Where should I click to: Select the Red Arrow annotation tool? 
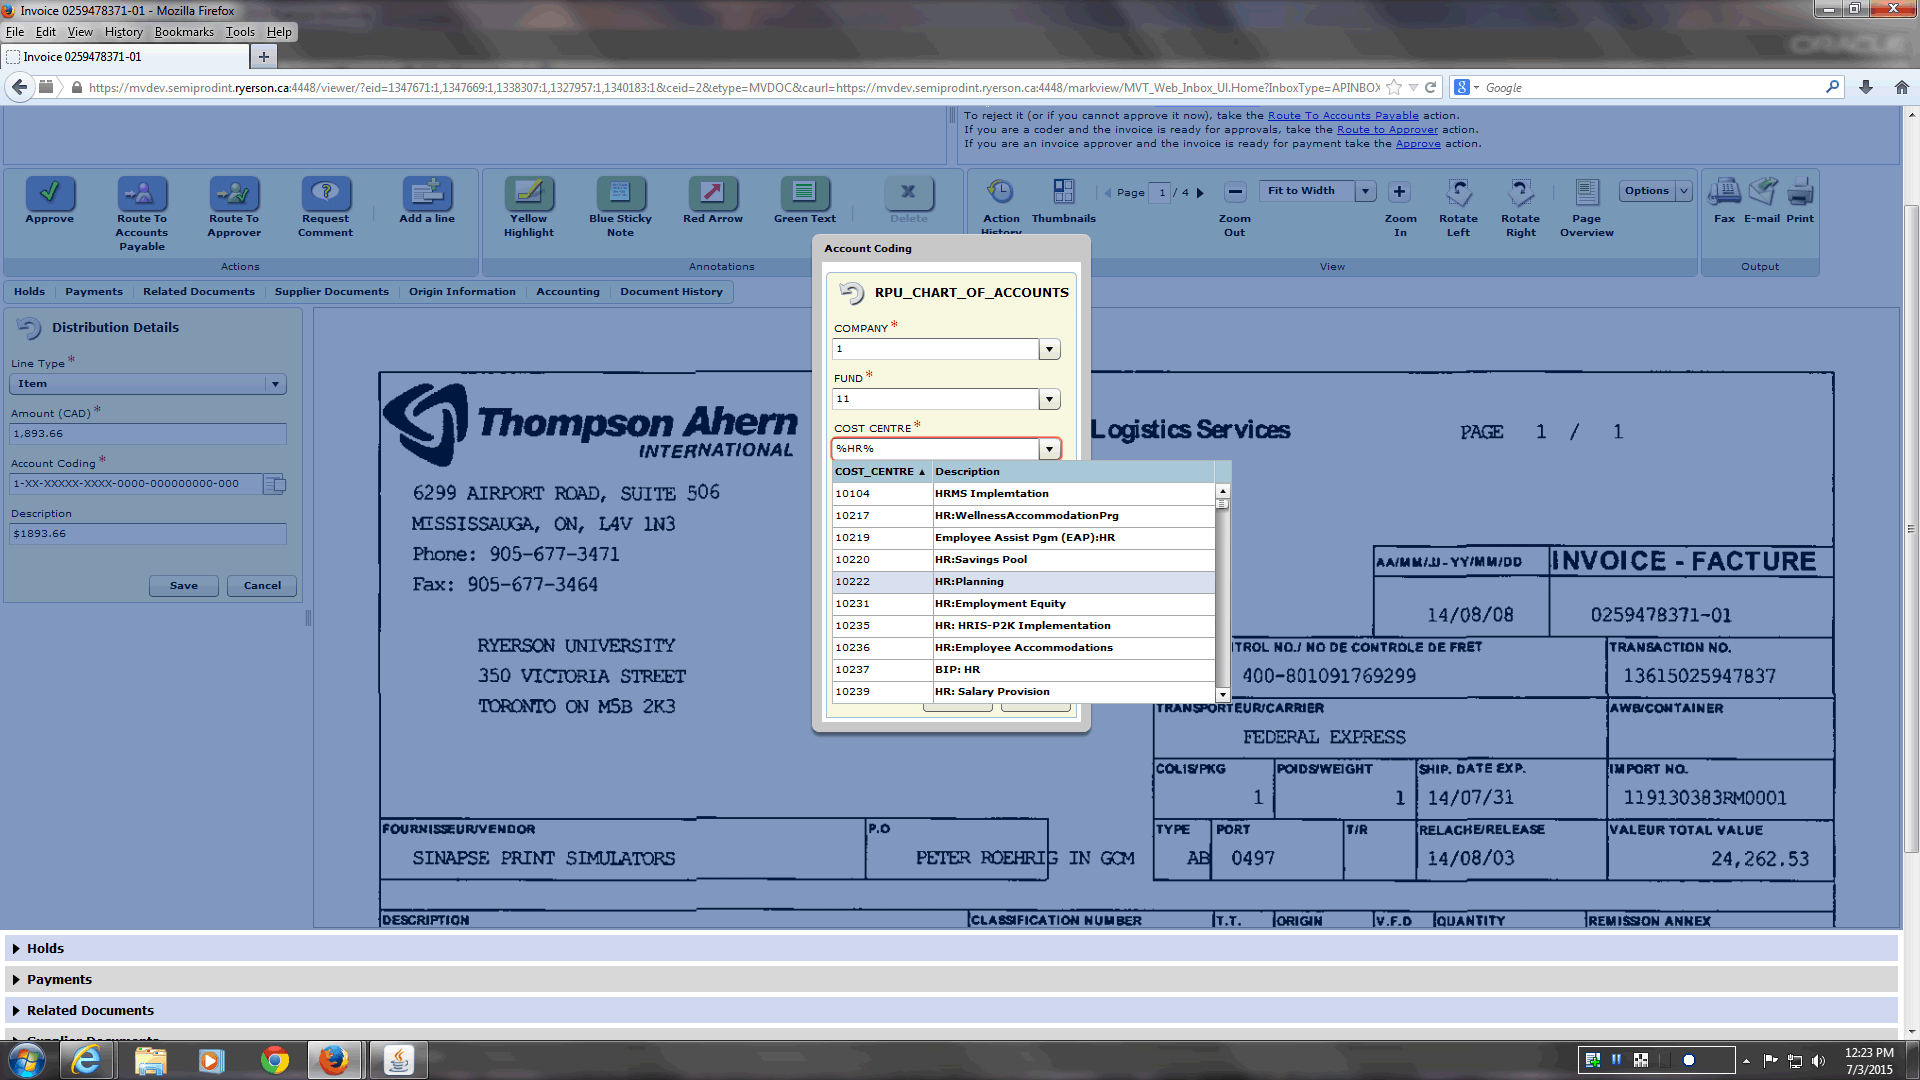712,192
